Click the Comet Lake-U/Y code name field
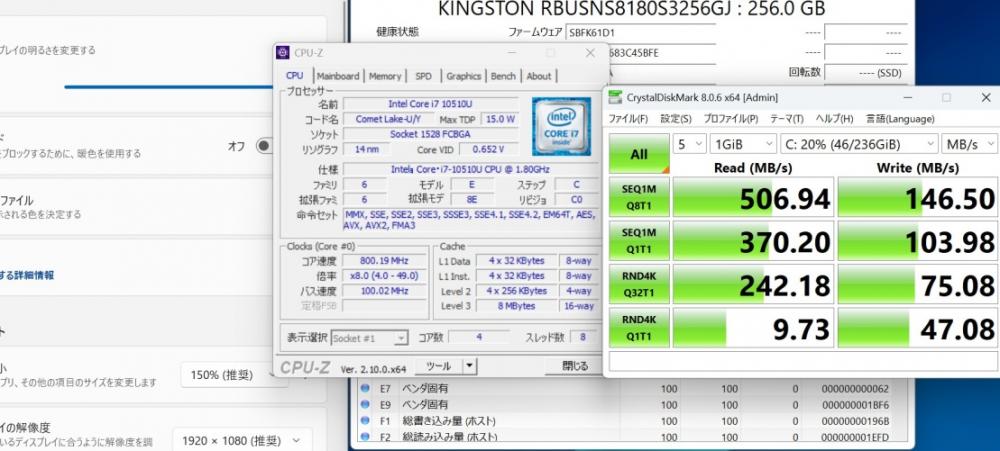The height and width of the screenshot is (451, 1000). click(x=388, y=119)
